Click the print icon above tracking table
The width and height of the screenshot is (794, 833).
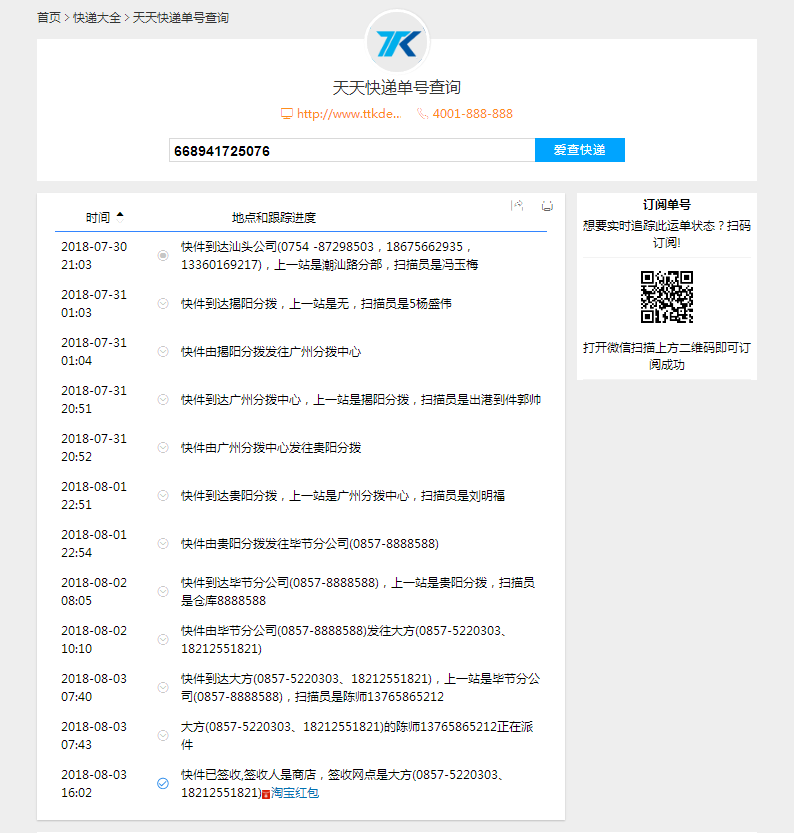point(547,206)
